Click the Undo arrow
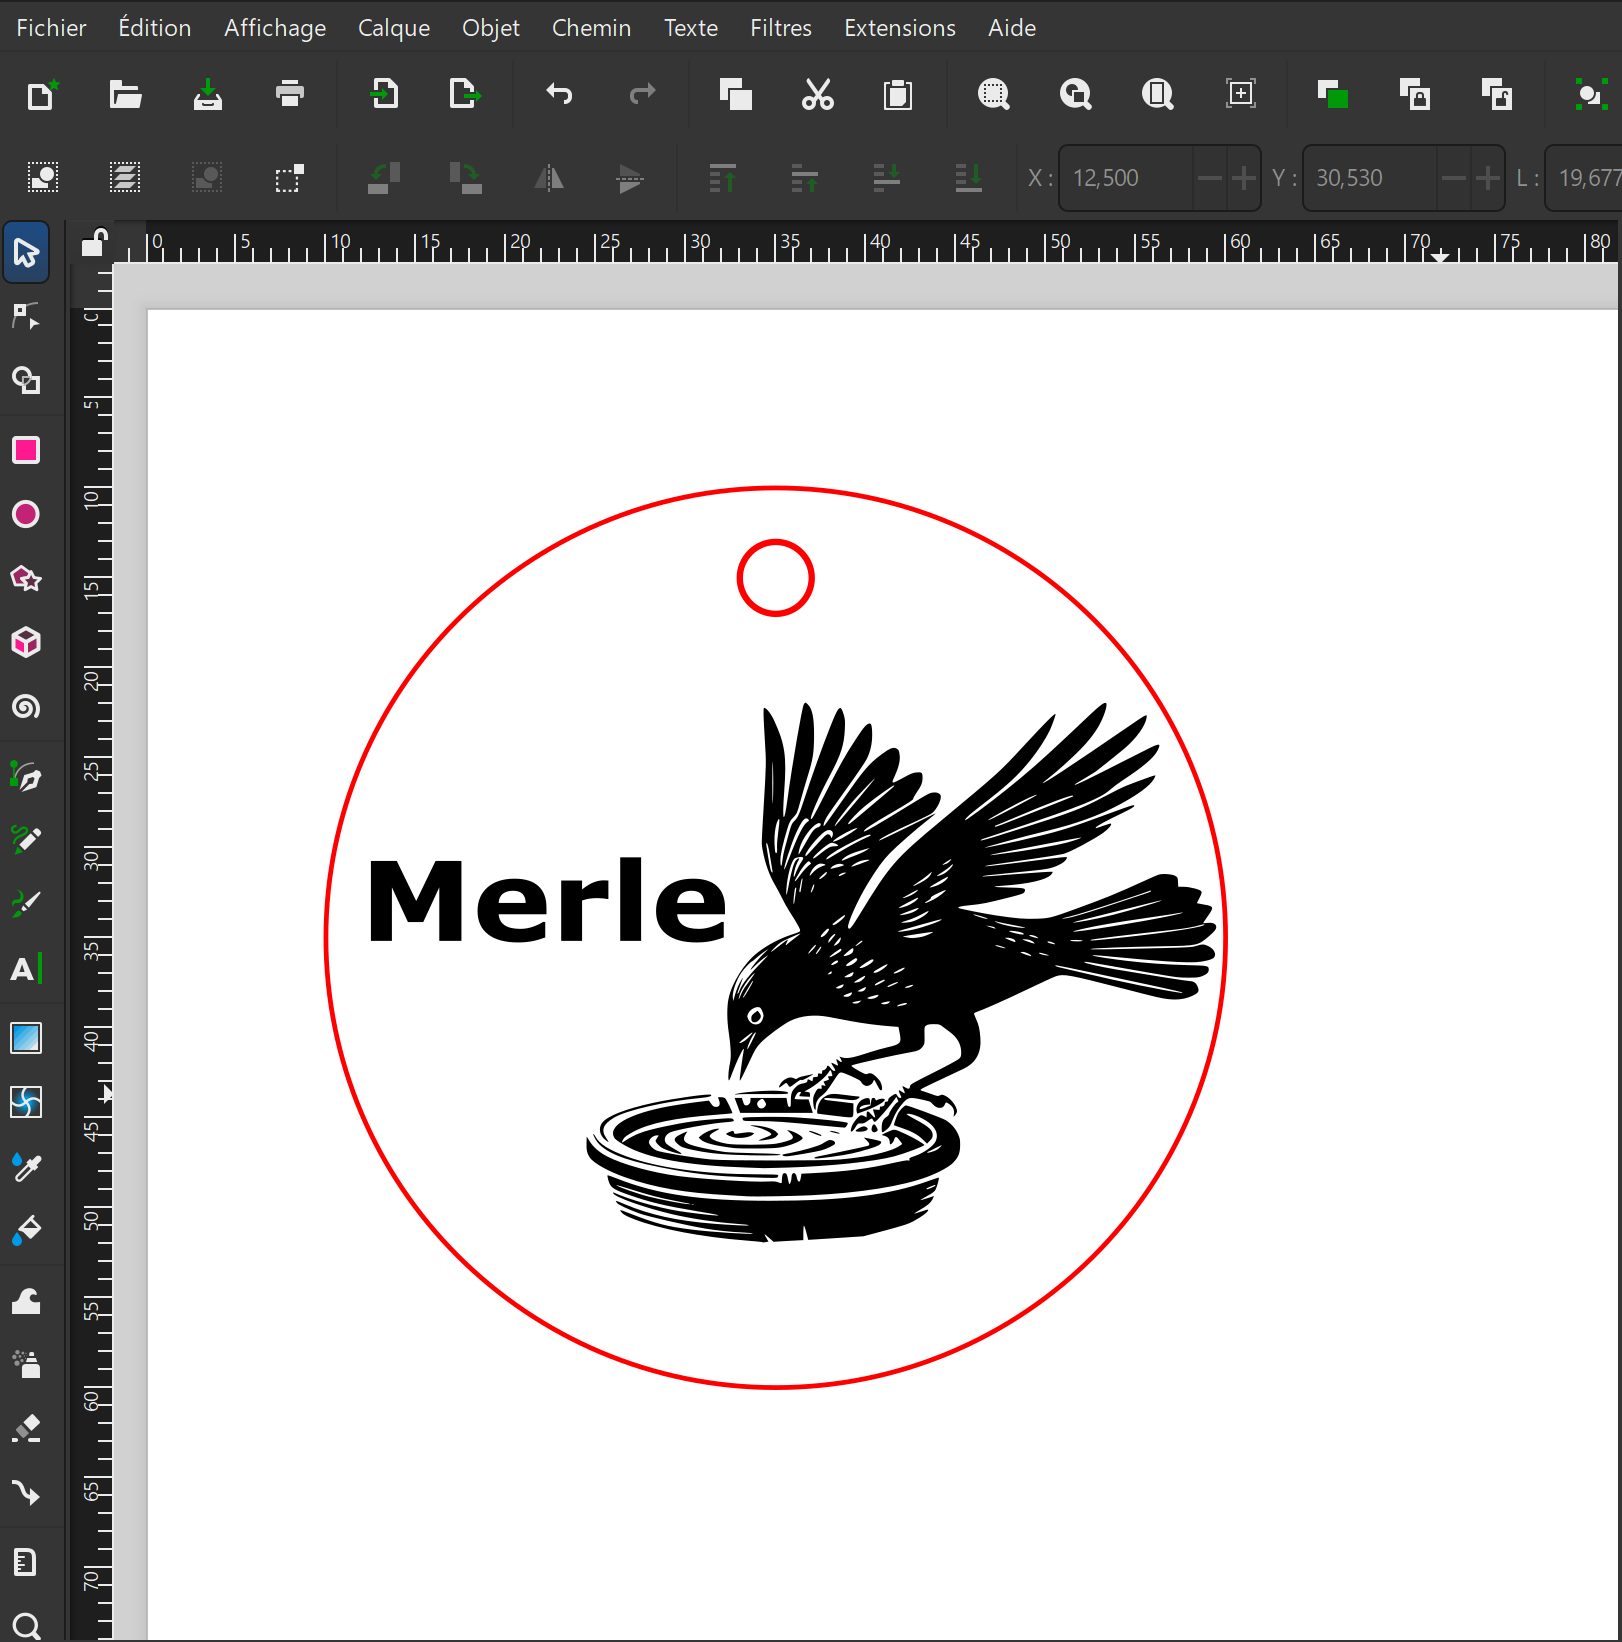 click(x=559, y=95)
